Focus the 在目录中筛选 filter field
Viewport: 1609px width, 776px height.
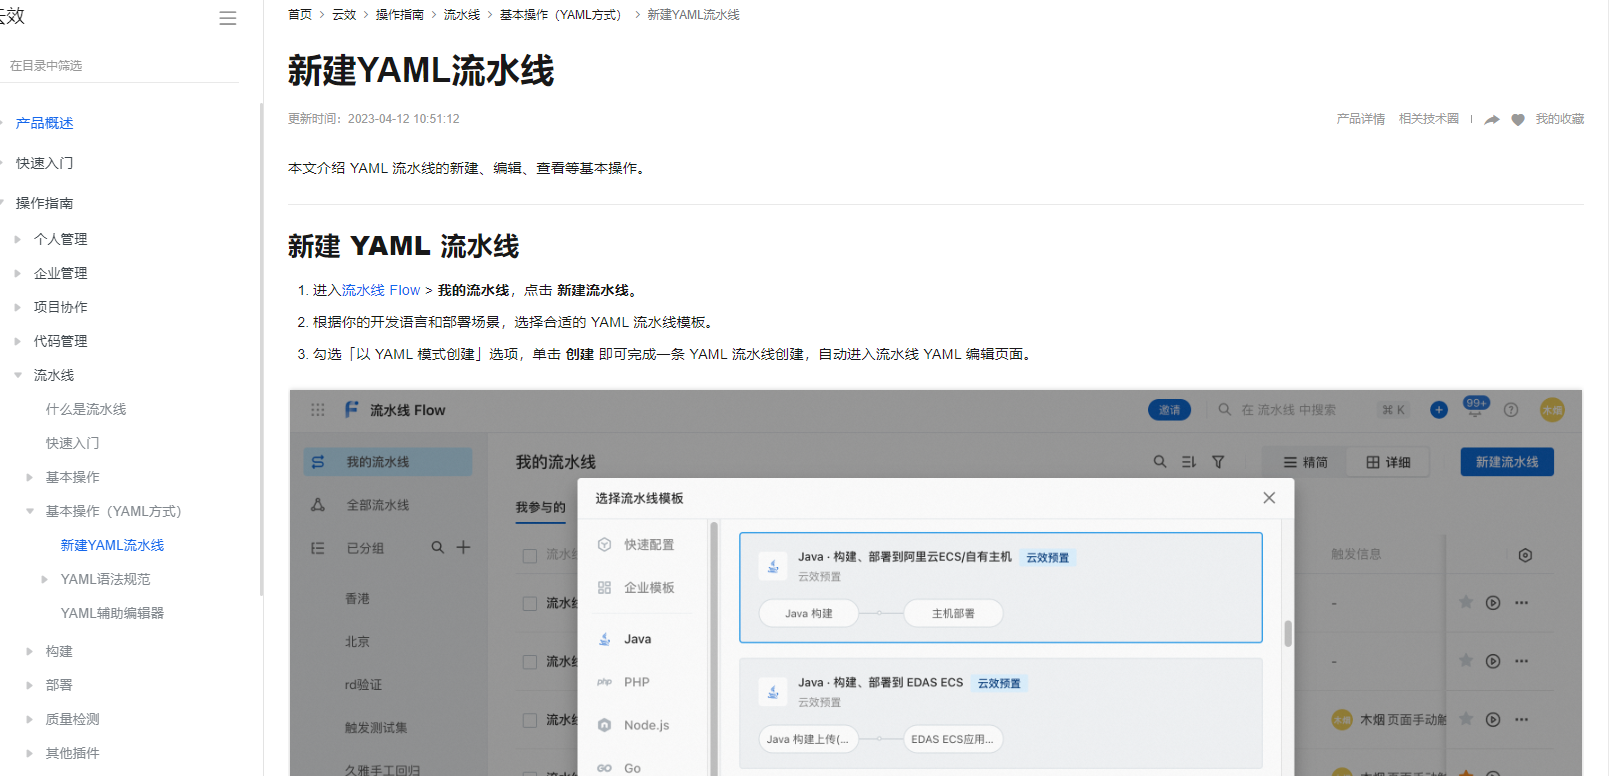(120, 65)
